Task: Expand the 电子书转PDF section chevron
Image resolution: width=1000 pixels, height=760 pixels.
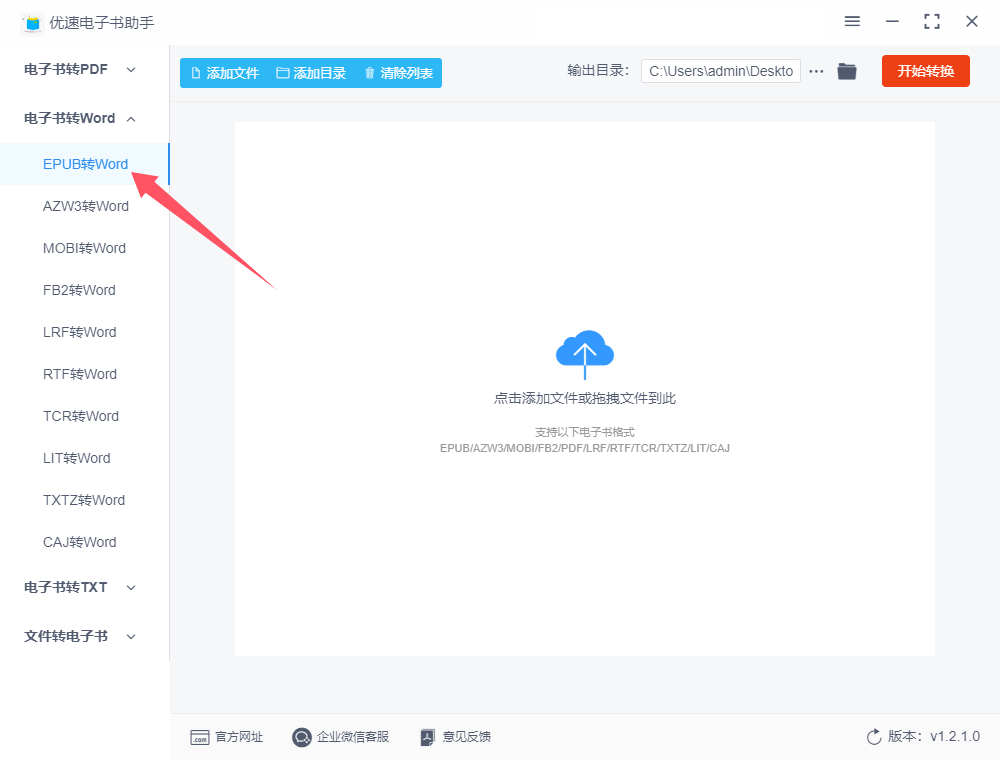Action: click(x=131, y=70)
